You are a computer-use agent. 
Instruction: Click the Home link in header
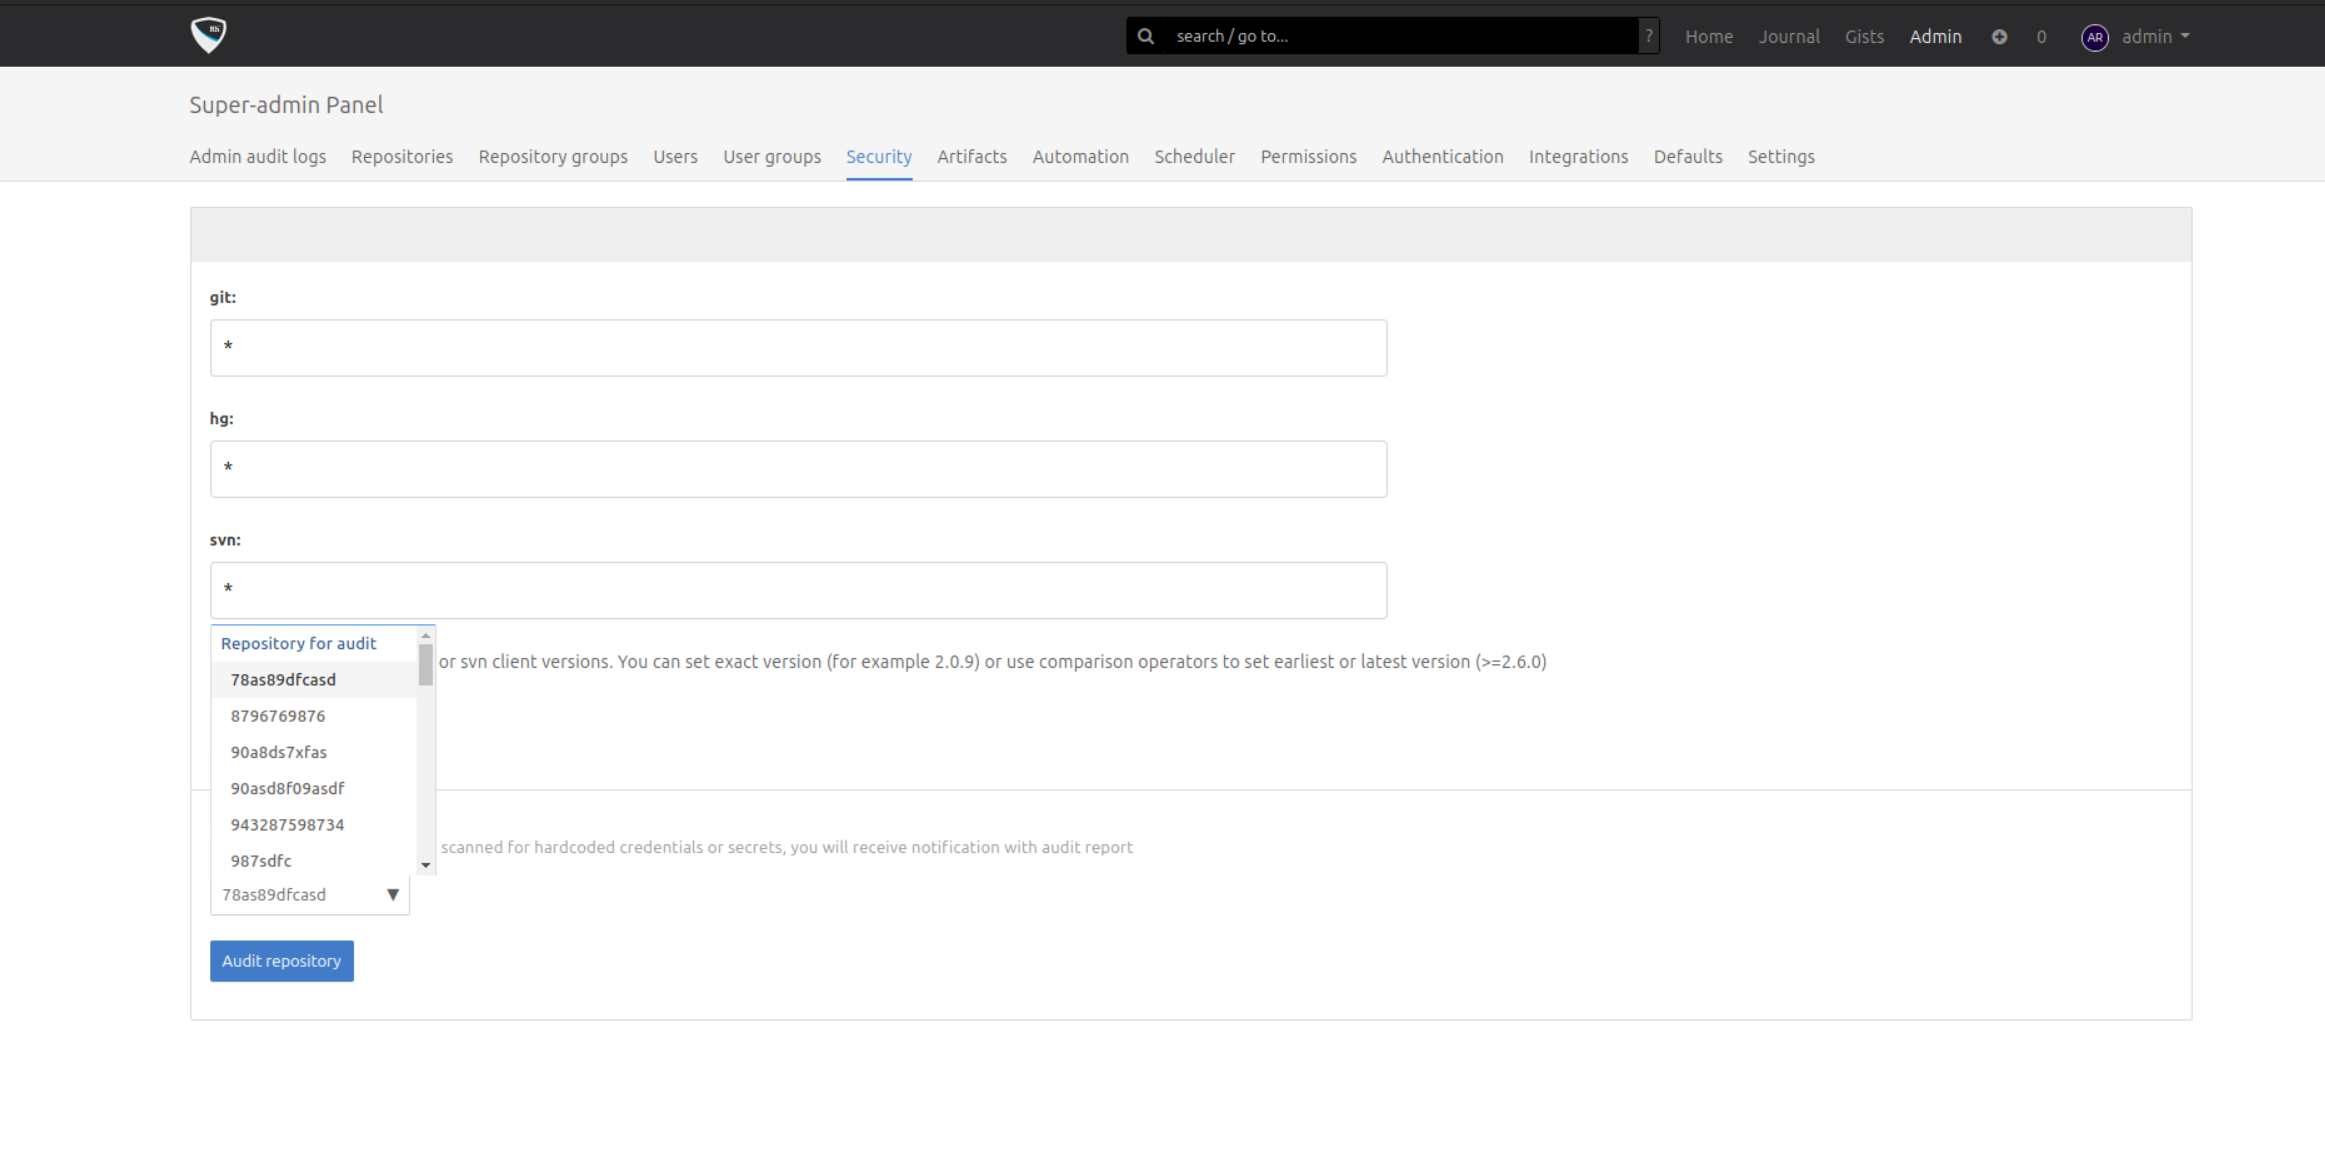click(x=1709, y=37)
